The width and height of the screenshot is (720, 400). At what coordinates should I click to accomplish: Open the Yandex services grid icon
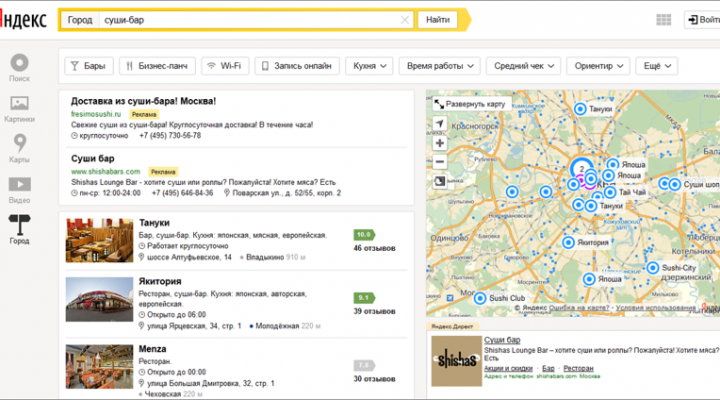click(x=664, y=20)
